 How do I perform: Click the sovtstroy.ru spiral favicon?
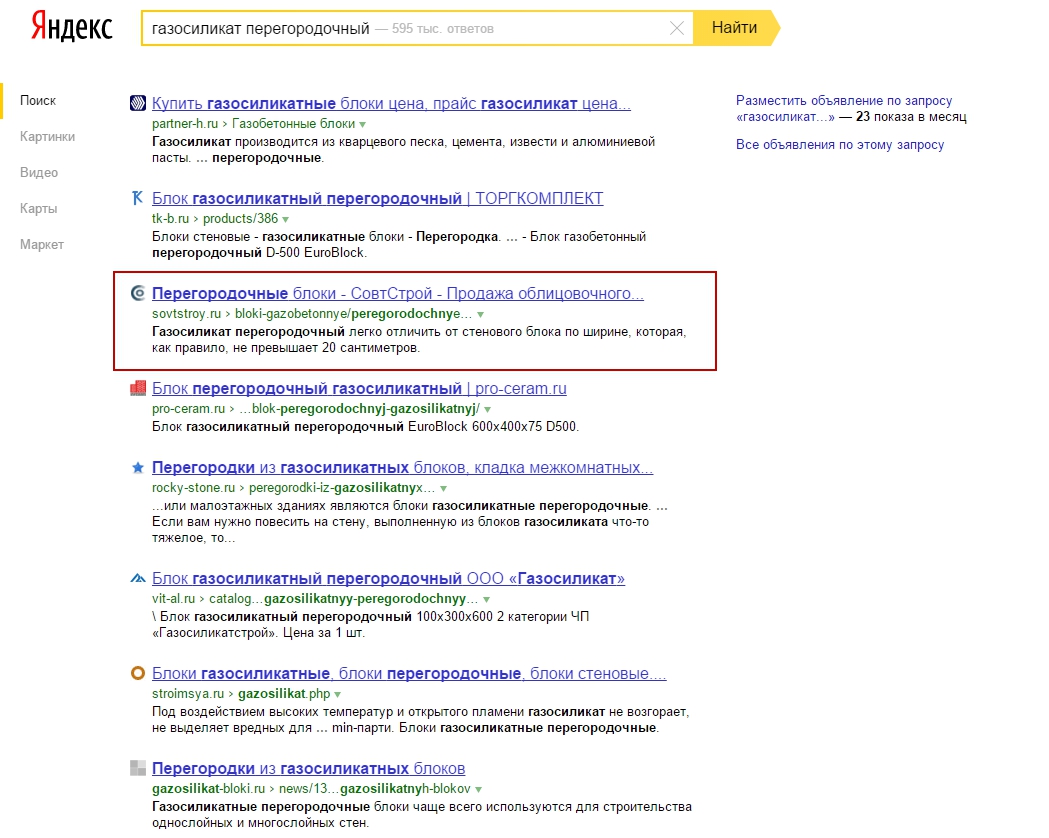coord(138,293)
